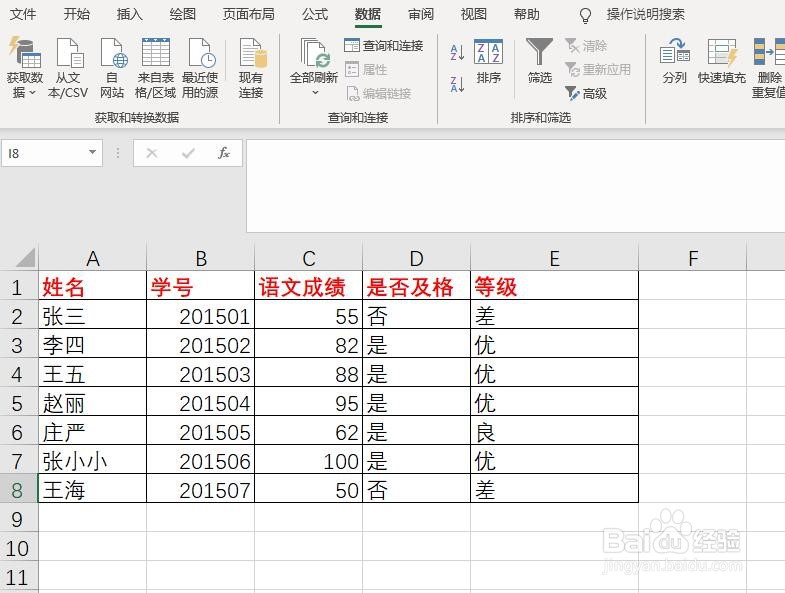Click the Tell Me search (操作说明搜索) box

tap(646, 14)
